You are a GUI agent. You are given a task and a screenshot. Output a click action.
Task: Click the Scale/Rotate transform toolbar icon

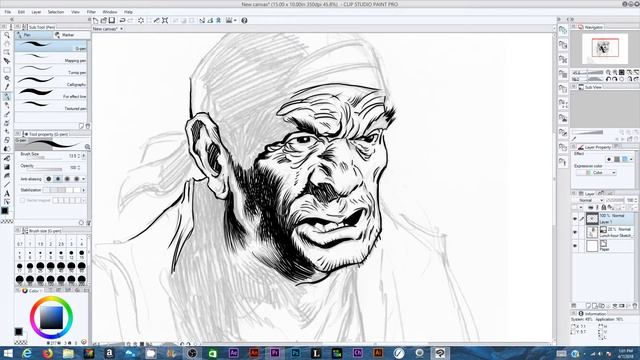coord(165,20)
